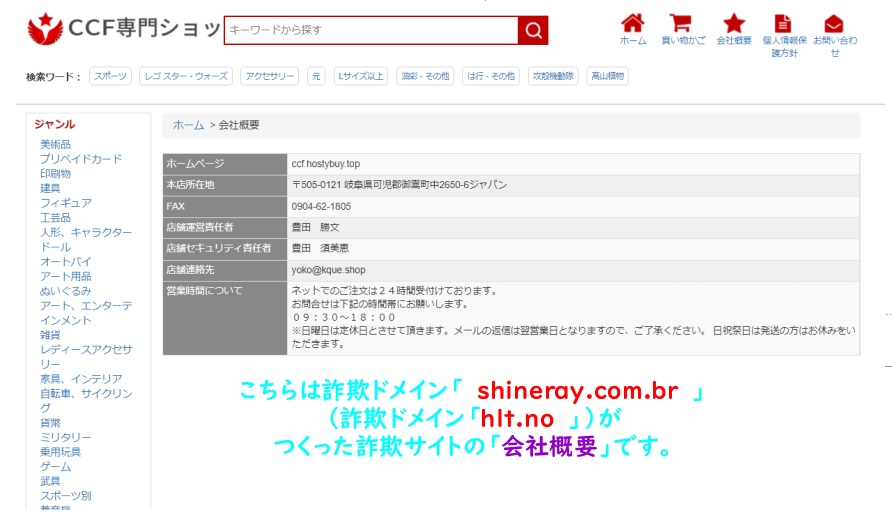Open the ホーム house icon
892x526 pixels.
[632, 24]
